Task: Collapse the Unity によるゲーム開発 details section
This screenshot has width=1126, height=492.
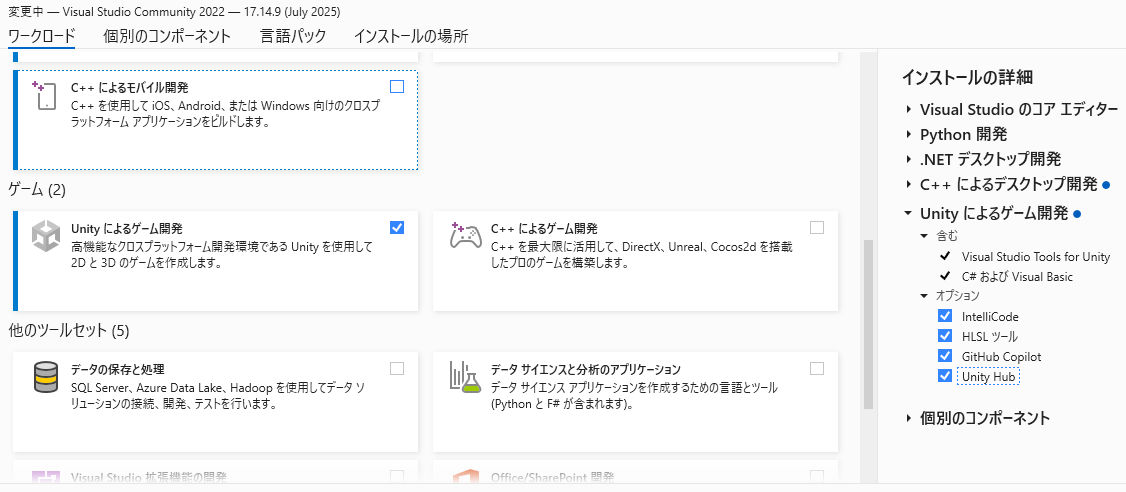Action: (909, 213)
